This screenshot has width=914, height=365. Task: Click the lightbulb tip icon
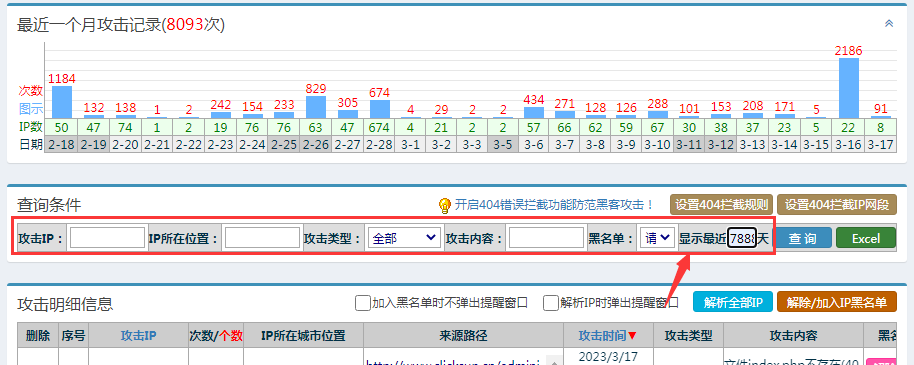tap(445, 205)
